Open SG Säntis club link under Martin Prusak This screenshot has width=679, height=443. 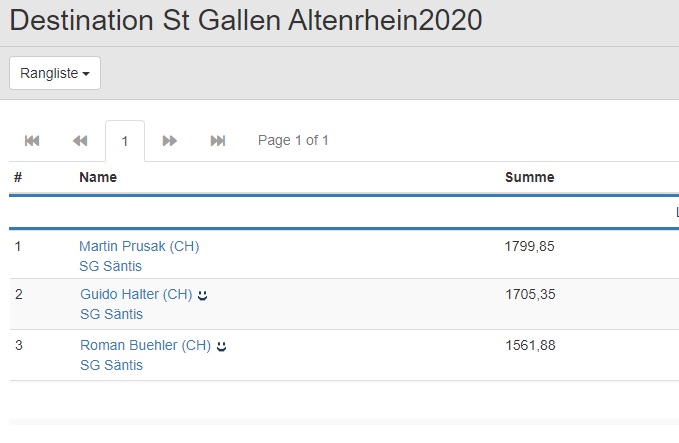click(110, 266)
